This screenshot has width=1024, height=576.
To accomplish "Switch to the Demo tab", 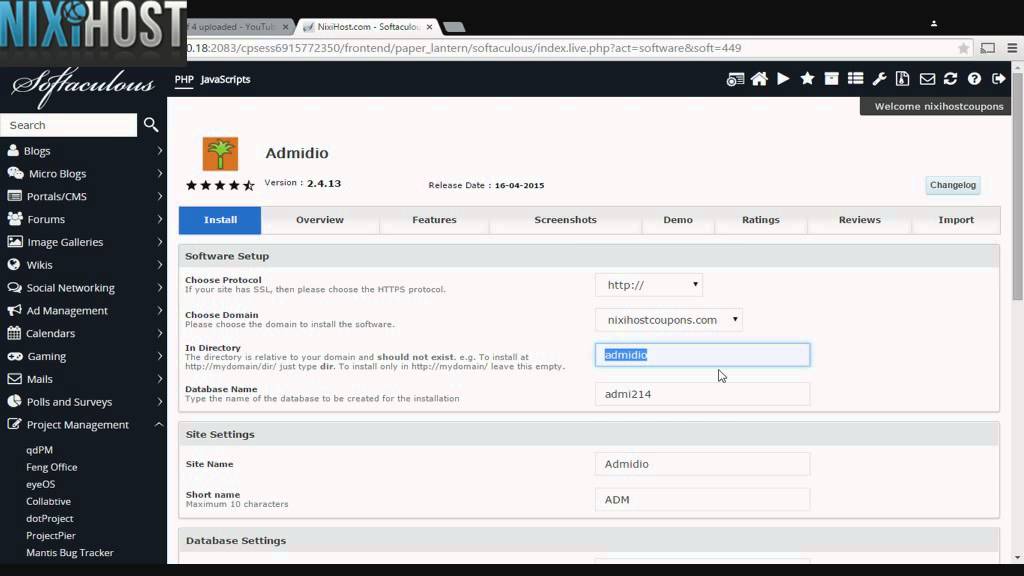I will tap(678, 220).
